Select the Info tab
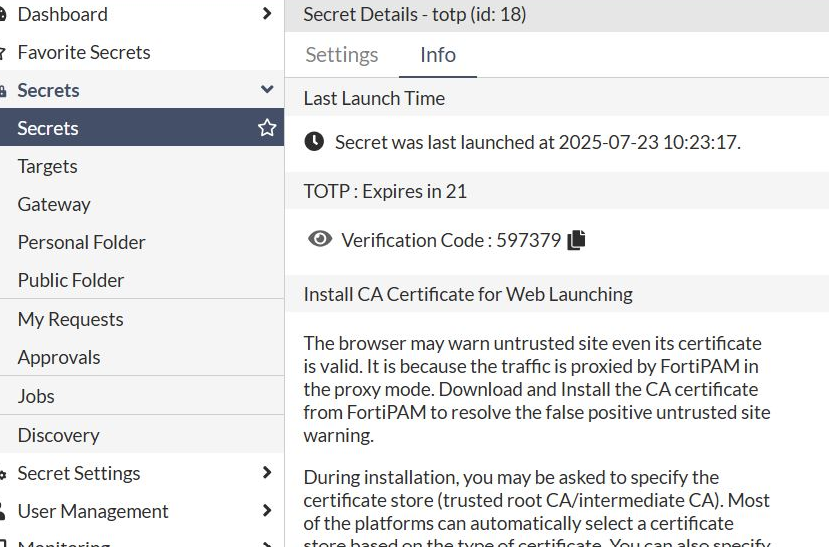 tap(438, 55)
